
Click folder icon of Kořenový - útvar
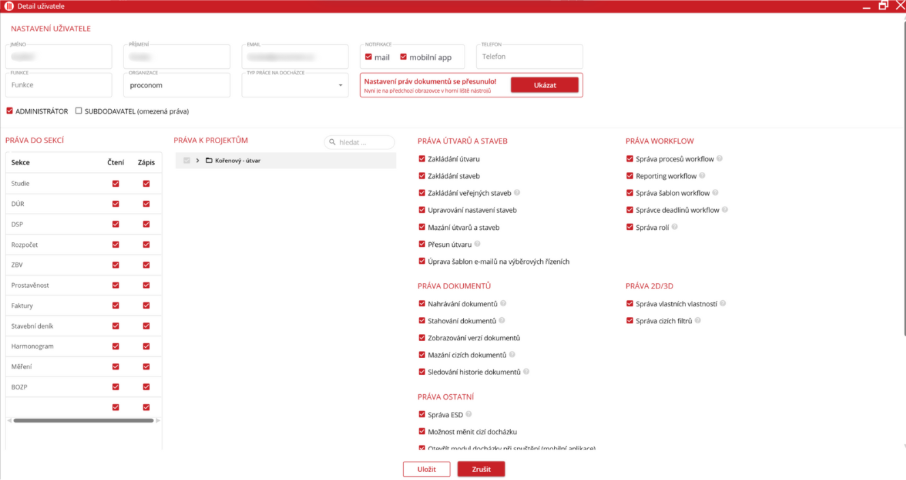coord(208,160)
